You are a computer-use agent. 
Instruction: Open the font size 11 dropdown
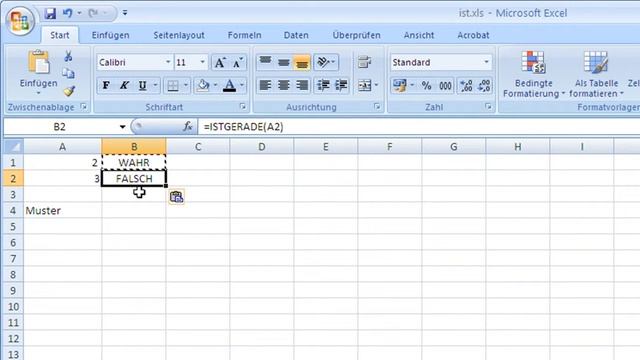coord(202,62)
